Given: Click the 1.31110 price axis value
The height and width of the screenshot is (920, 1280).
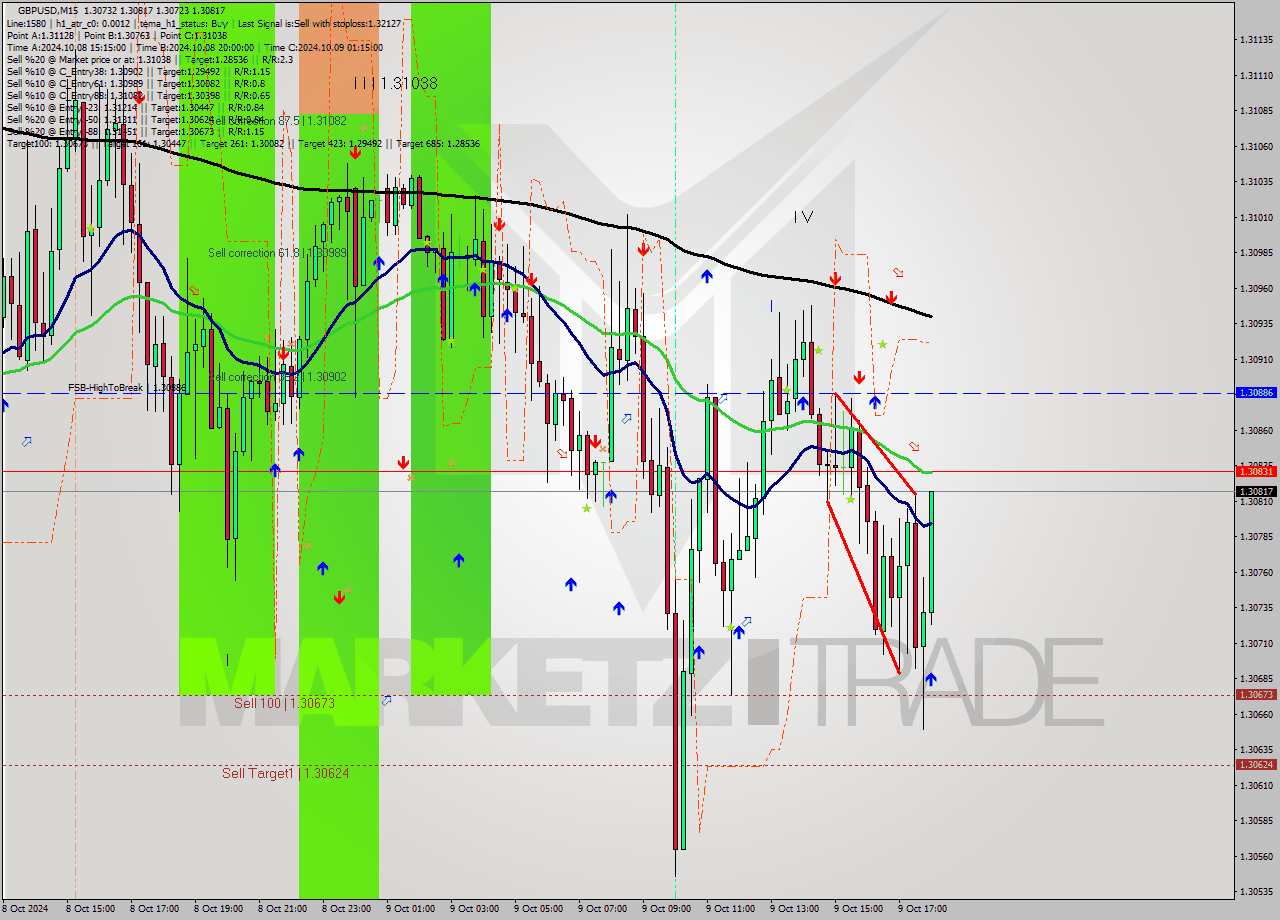Looking at the screenshot, I should pos(1256,75).
